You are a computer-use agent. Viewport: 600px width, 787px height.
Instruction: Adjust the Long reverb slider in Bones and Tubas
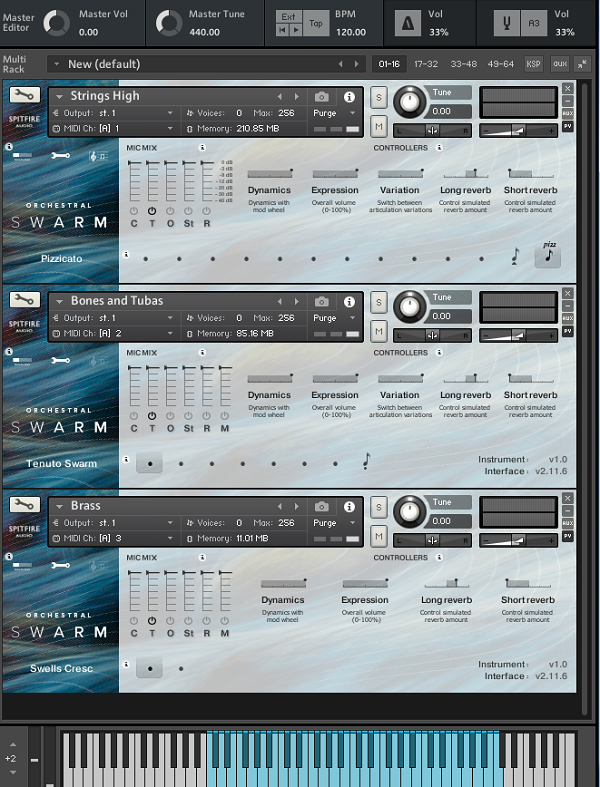coord(465,378)
